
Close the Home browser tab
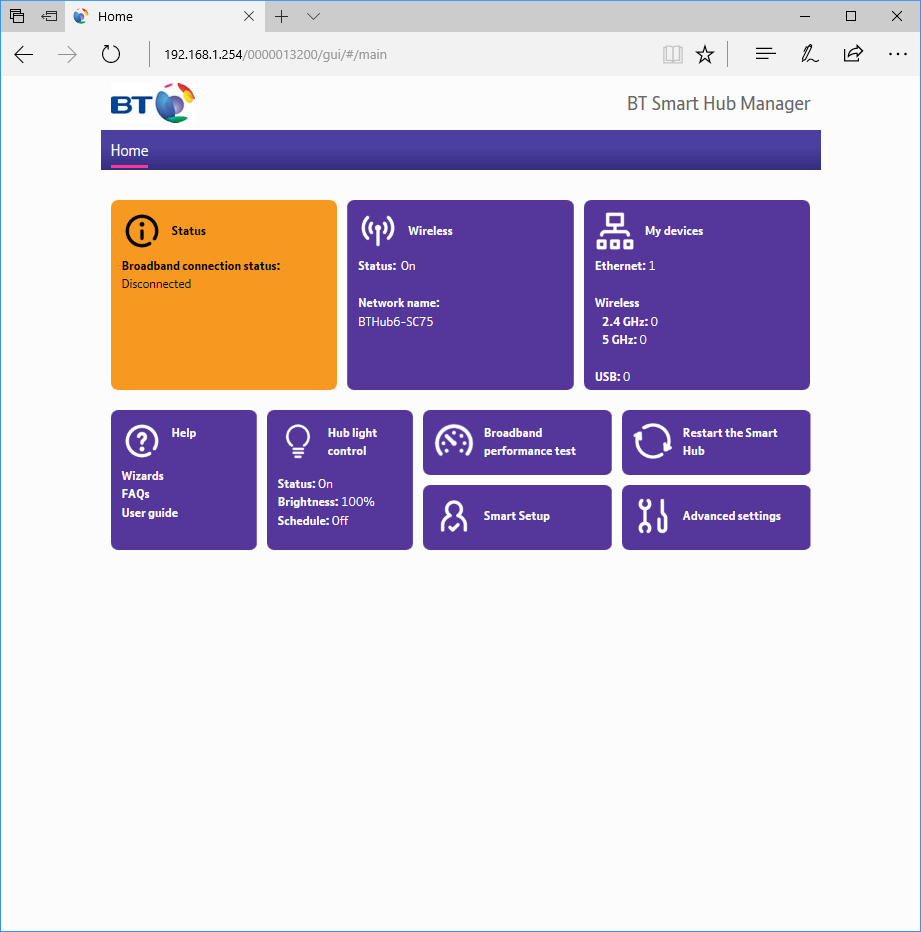[x=249, y=17]
